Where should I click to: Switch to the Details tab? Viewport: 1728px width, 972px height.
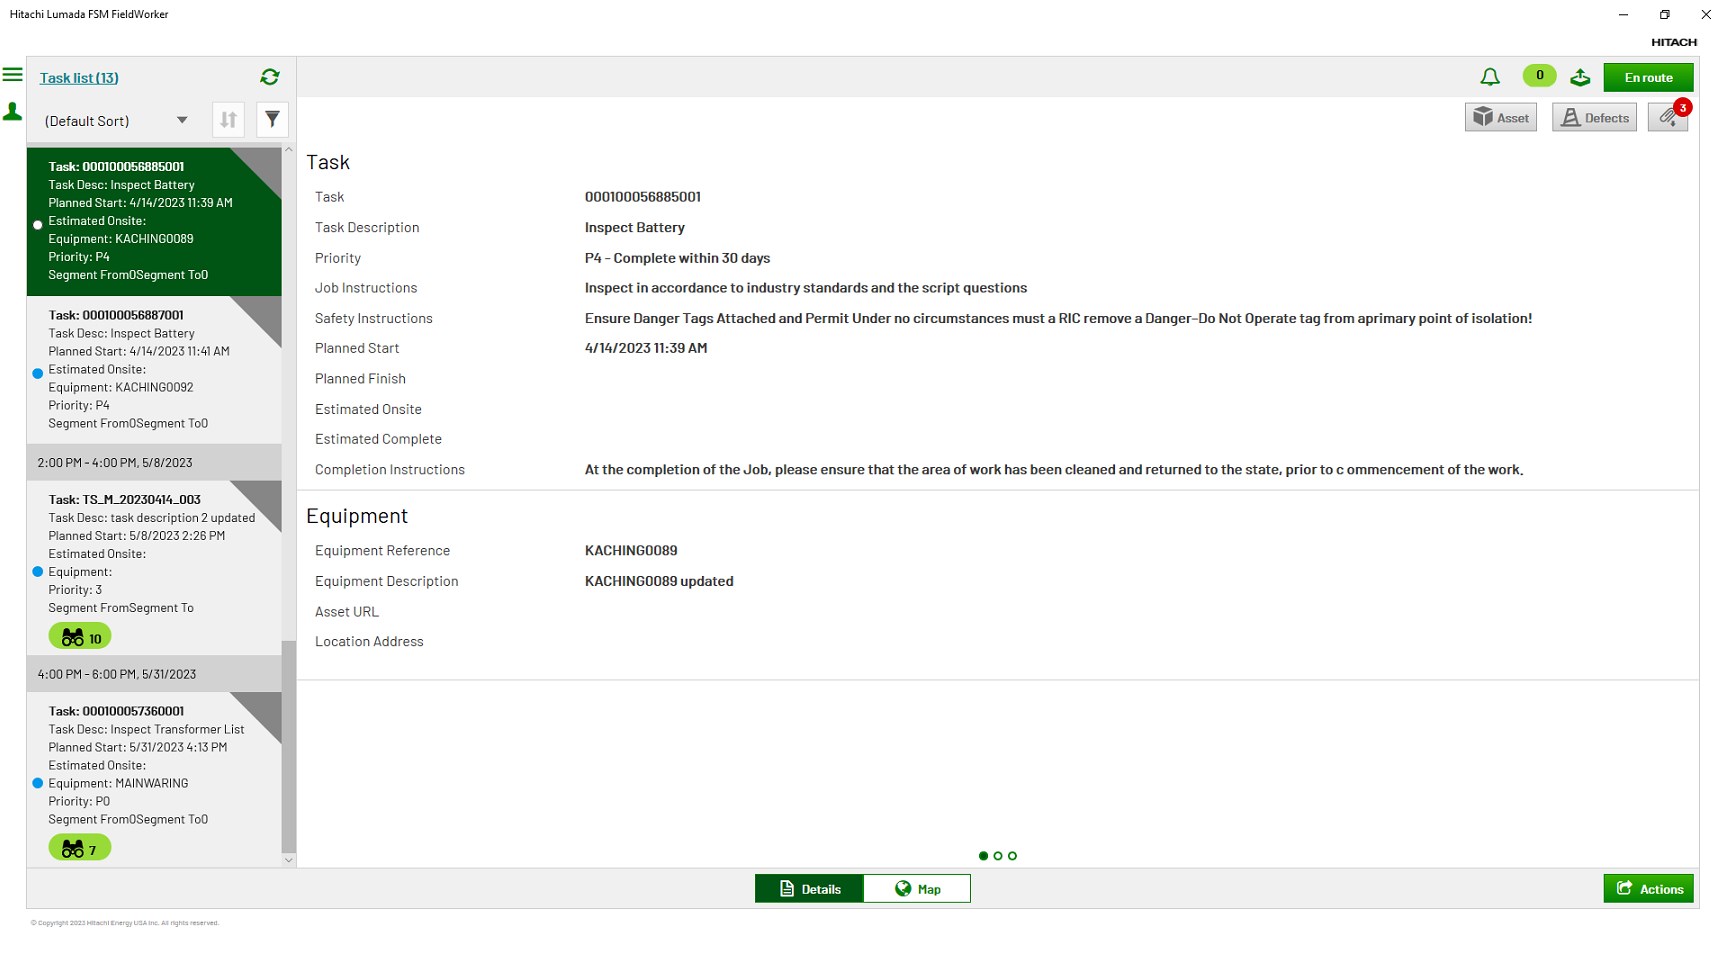(x=809, y=888)
